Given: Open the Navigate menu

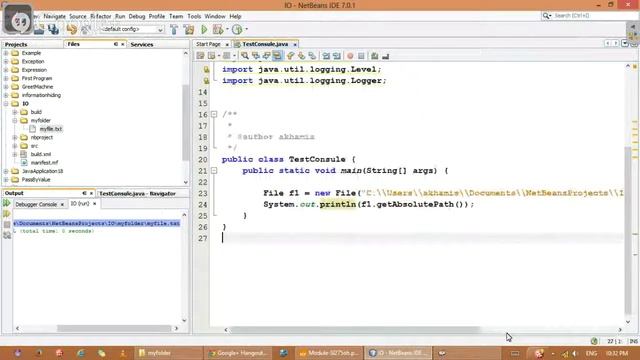Looking at the screenshot, I should pos(55,16).
